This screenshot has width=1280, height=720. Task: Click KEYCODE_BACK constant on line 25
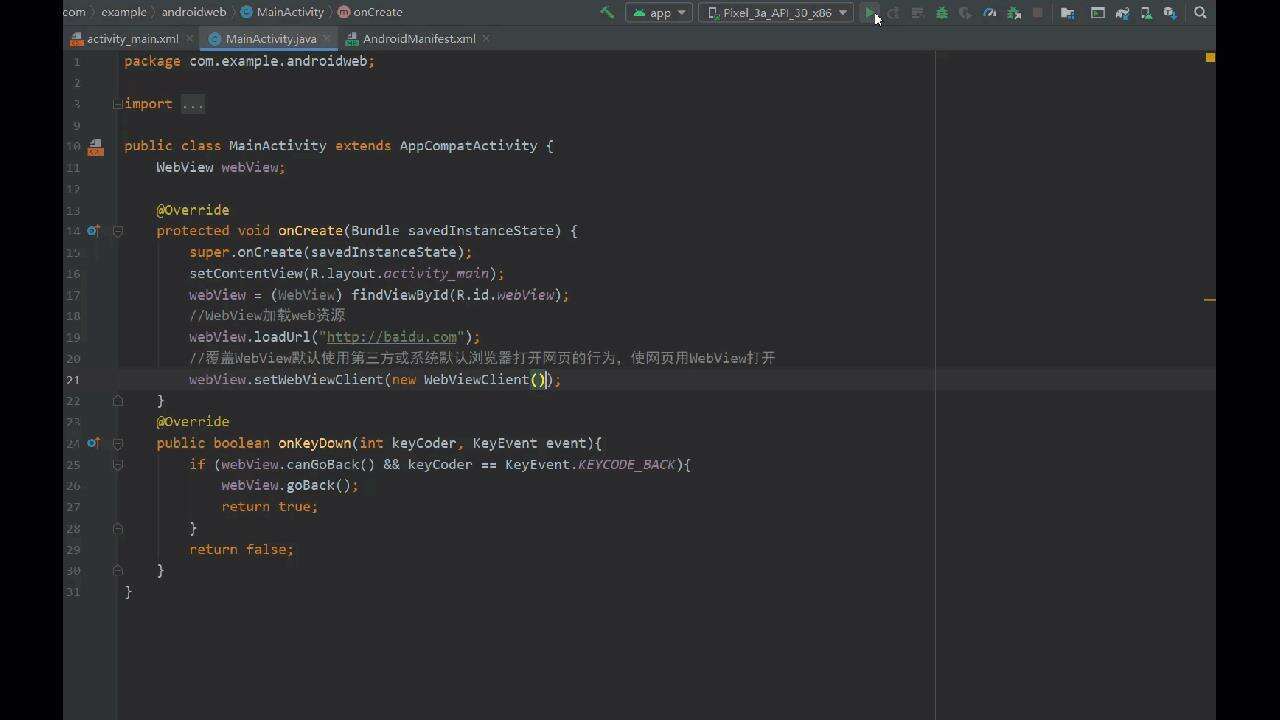click(x=626, y=465)
